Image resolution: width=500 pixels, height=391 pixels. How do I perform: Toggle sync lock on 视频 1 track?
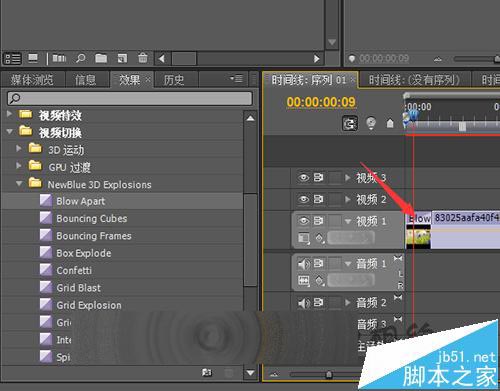coord(318,221)
